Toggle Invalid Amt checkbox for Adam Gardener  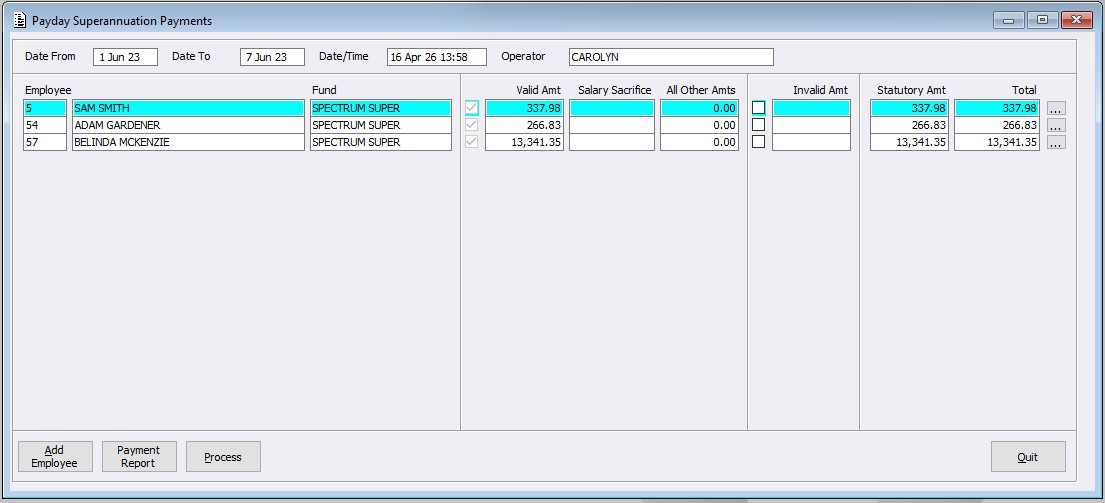(x=758, y=125)
